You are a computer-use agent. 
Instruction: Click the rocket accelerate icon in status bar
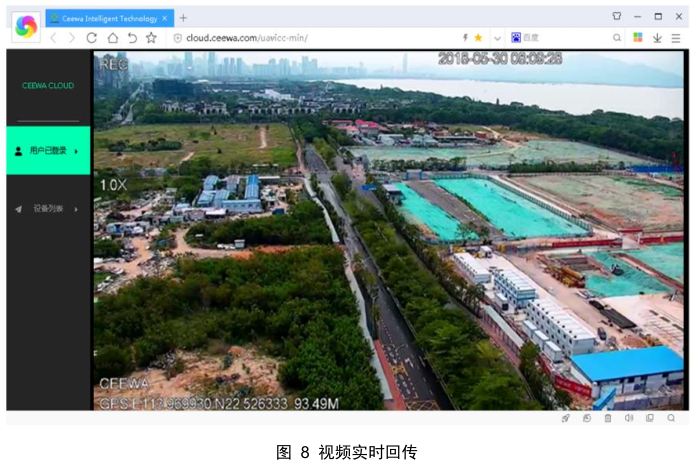[x=566, y=418]
